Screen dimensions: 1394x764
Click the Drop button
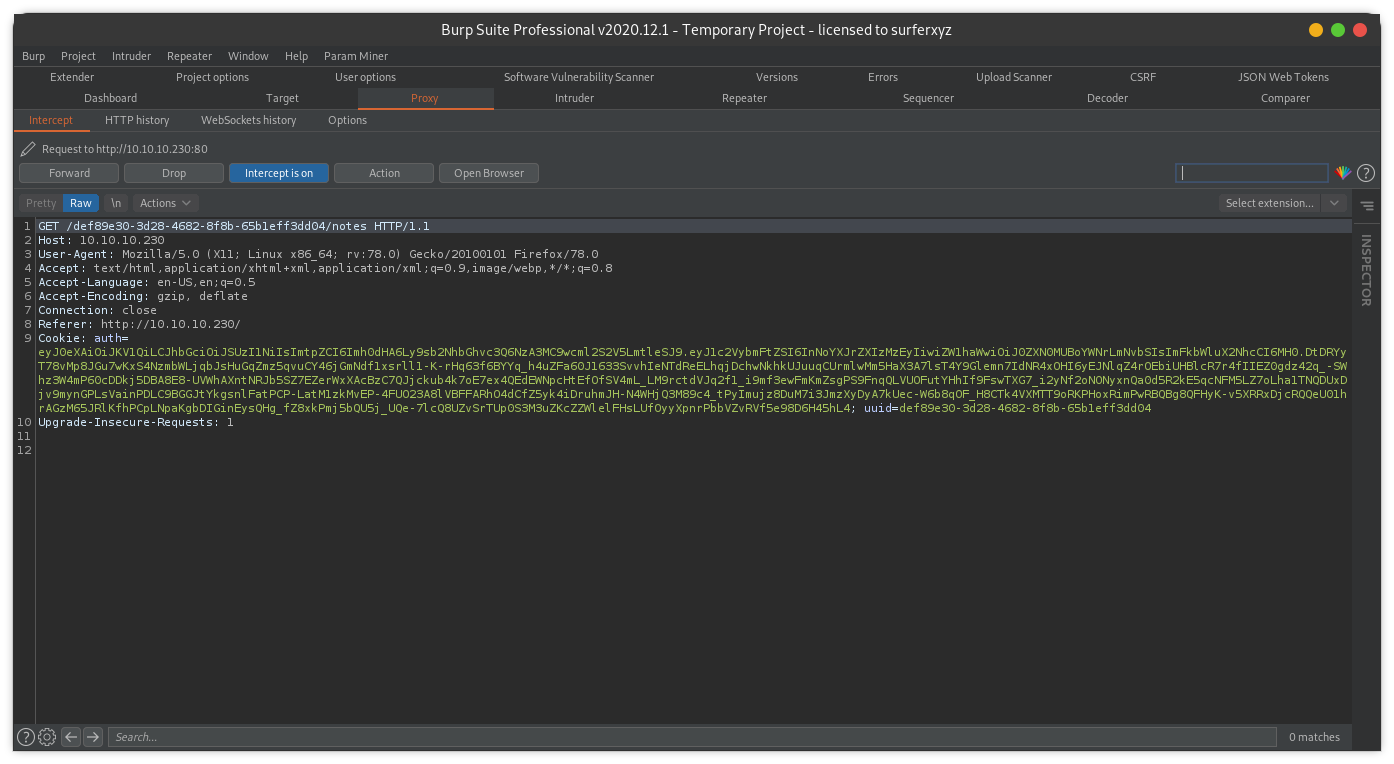pyautogui.click(x=174, y=173)
